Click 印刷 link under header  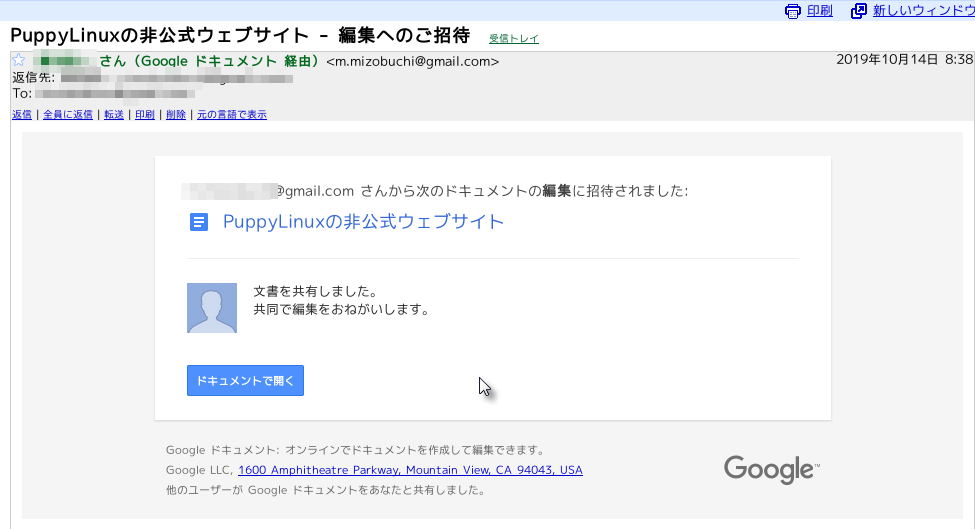click(145, 114)
